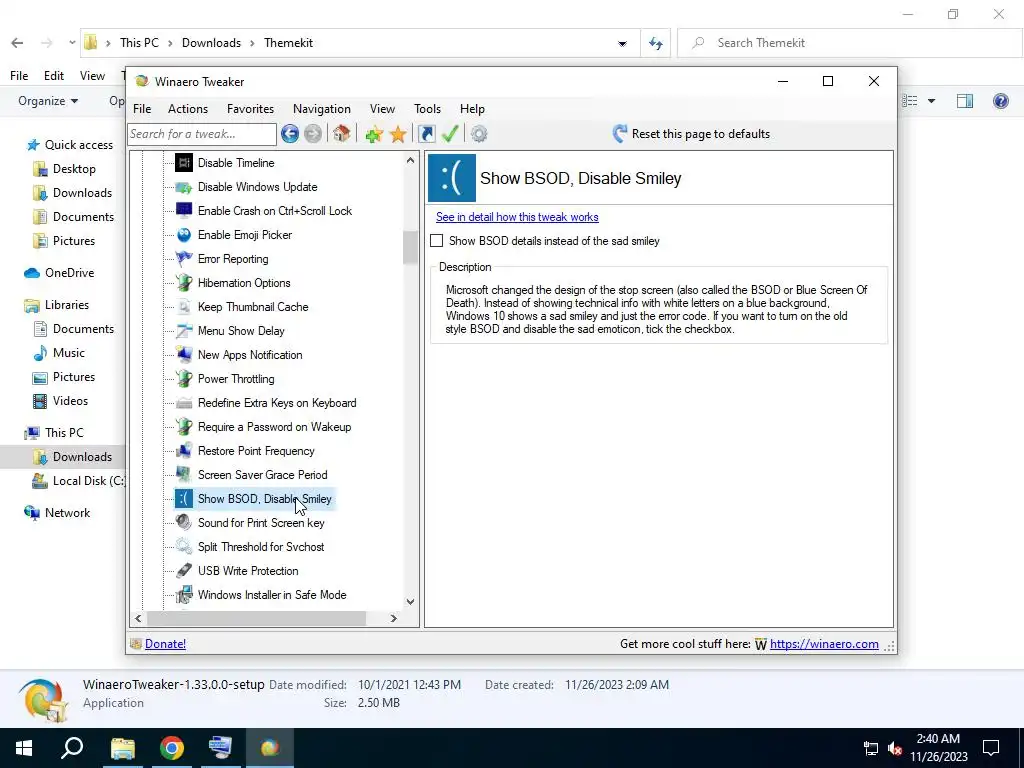Click the Enable Emoji Picker icon
1024x768 pixels.
[184, 234]
